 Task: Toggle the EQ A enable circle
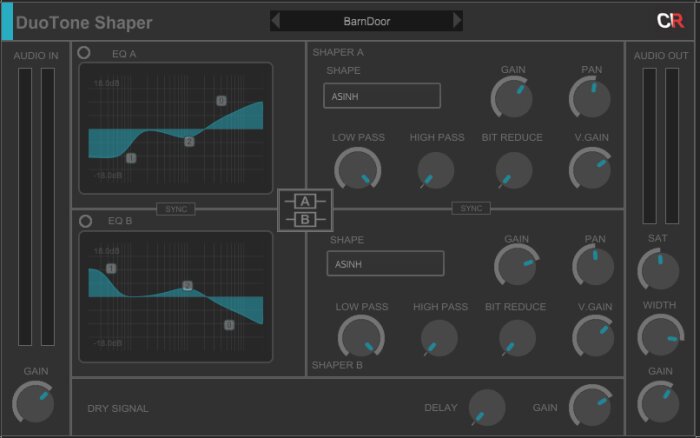click(83, 53)
